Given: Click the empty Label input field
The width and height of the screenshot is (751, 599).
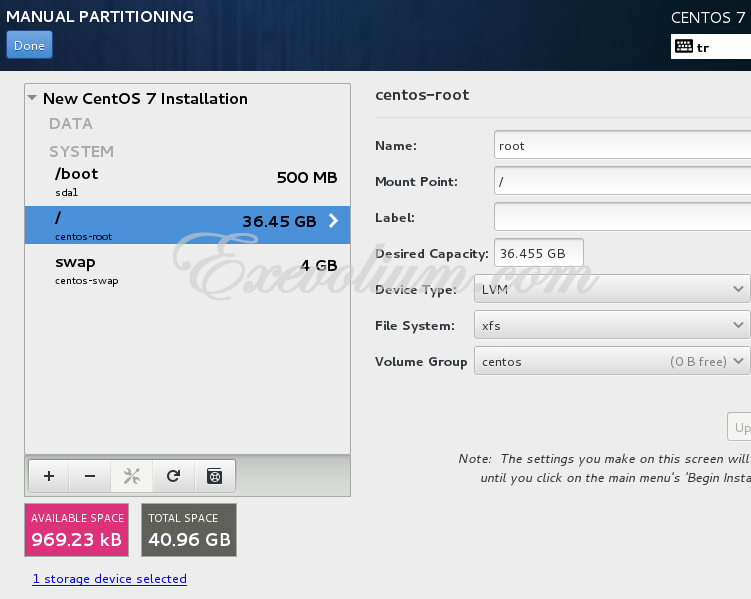Looking at the screenshot, I should tap(622, 217).
